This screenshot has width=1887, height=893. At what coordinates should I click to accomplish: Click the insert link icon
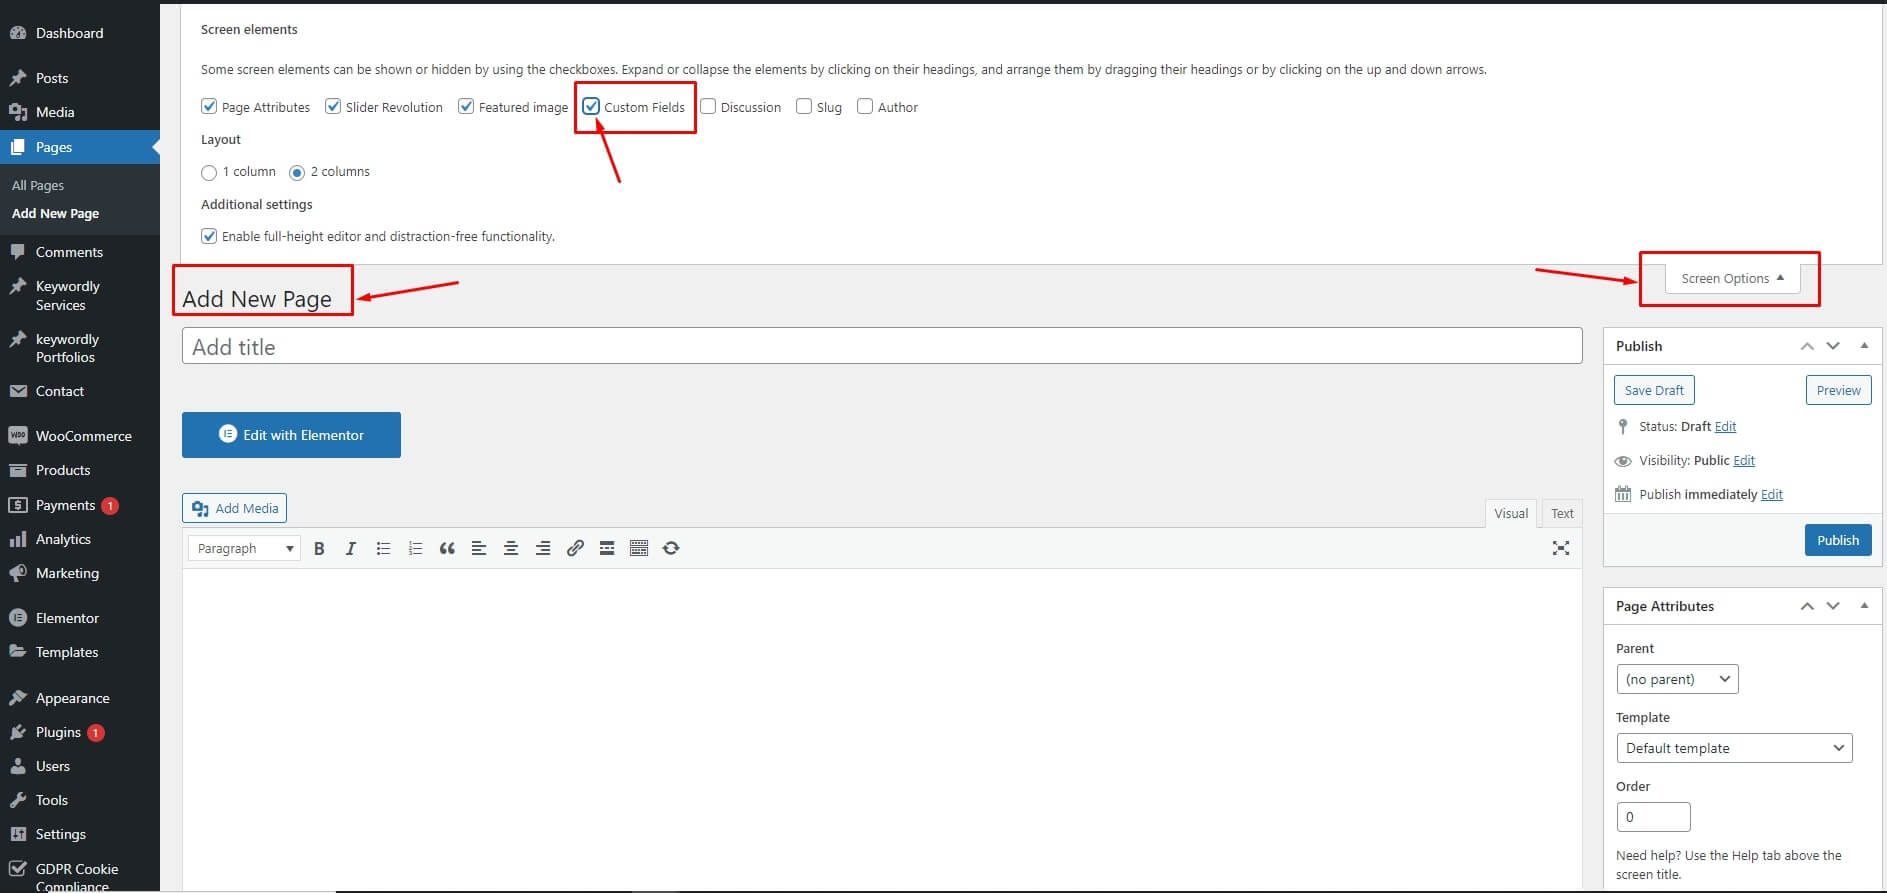tap(575, 548)
